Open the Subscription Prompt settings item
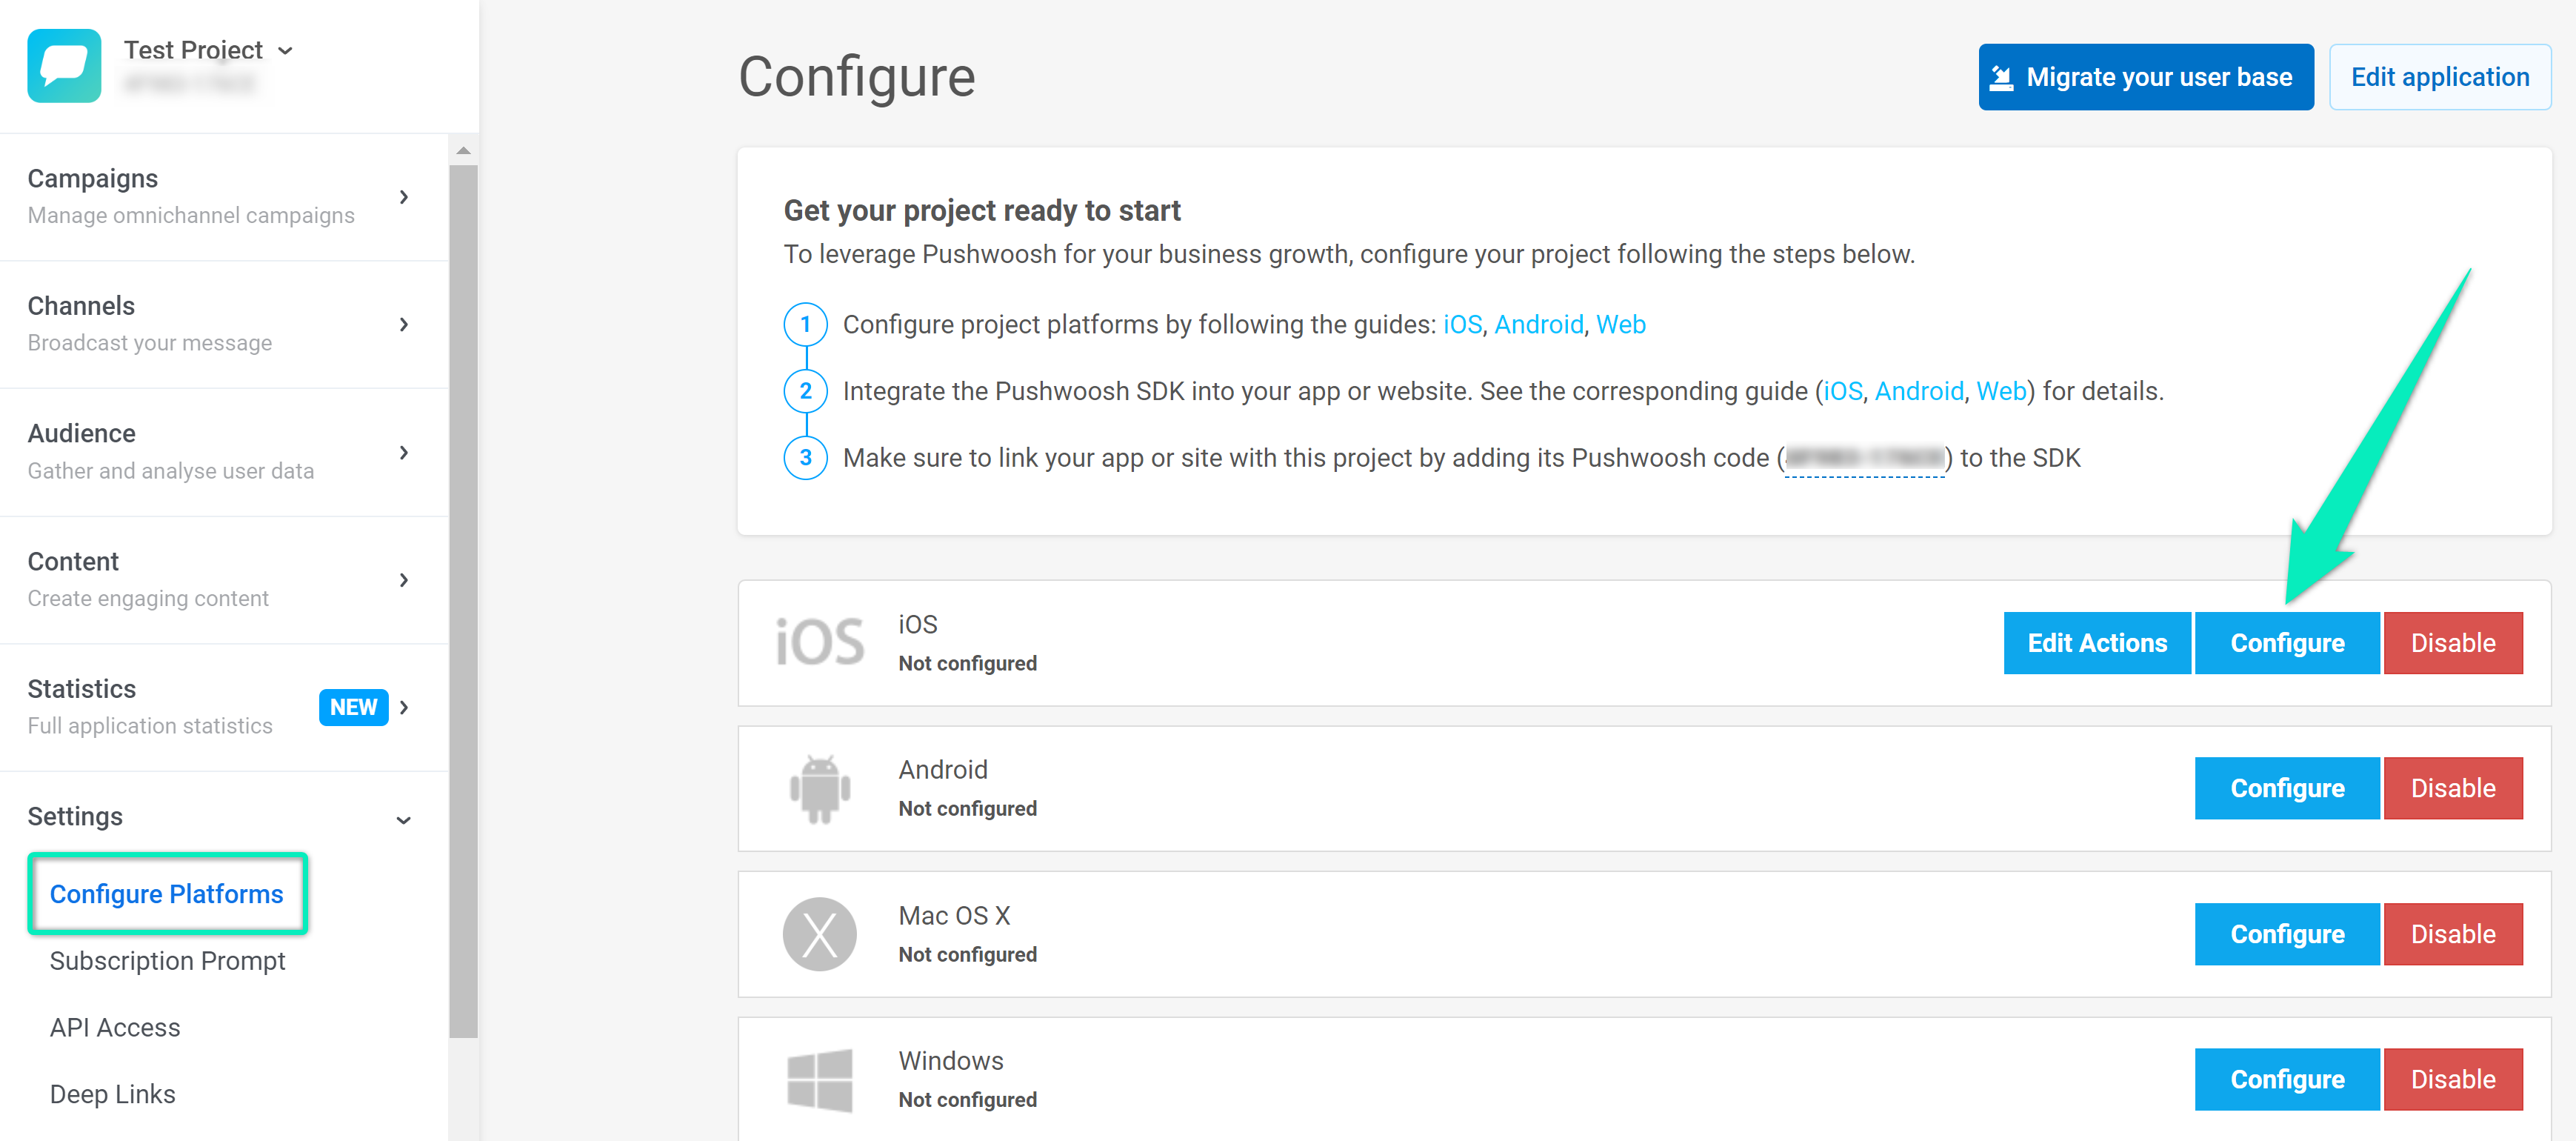 click(167, 960)
